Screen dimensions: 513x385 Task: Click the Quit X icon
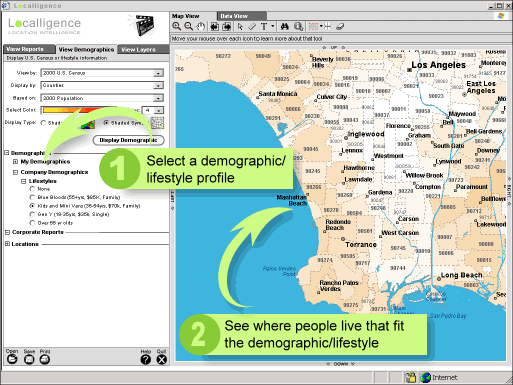[162, 359]
